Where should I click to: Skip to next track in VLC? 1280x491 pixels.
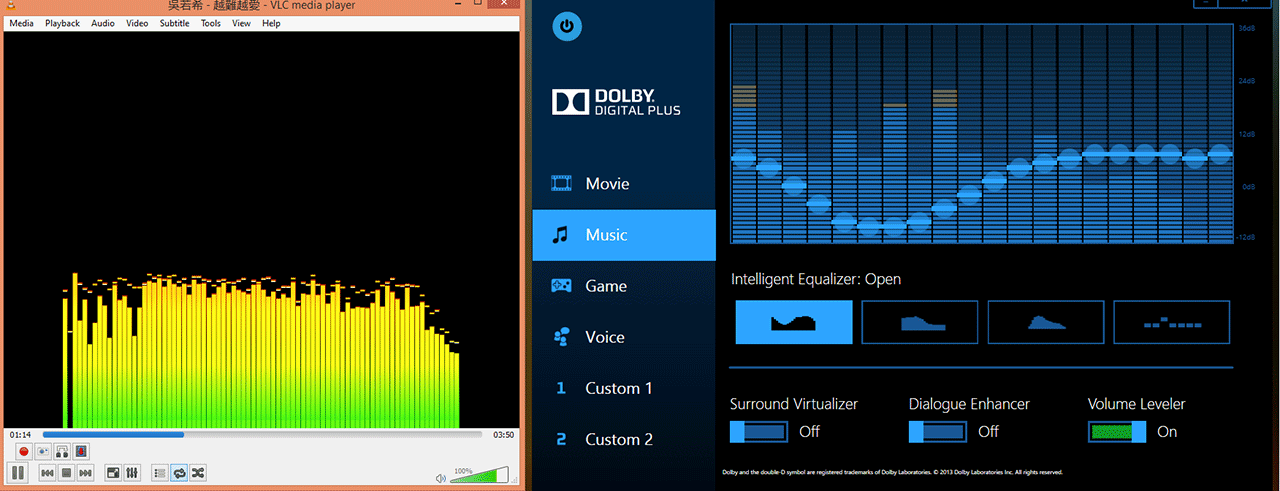[86, 472]
